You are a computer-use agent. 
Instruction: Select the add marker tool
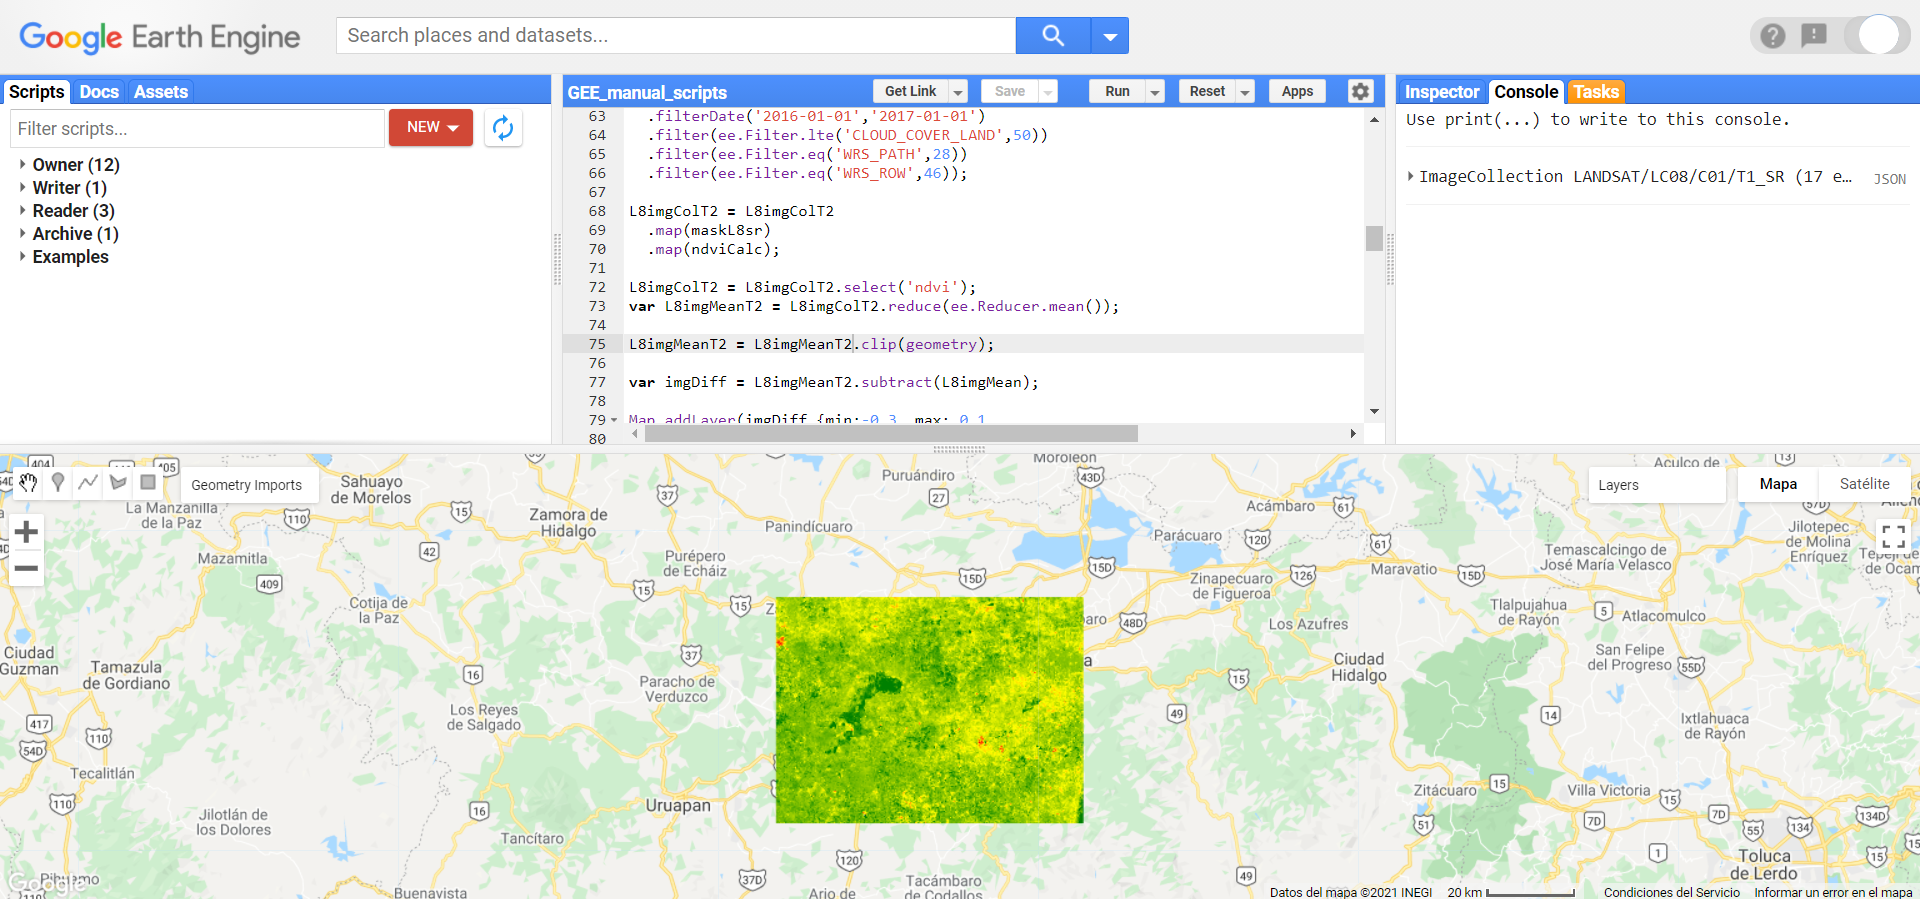(58, 483)
